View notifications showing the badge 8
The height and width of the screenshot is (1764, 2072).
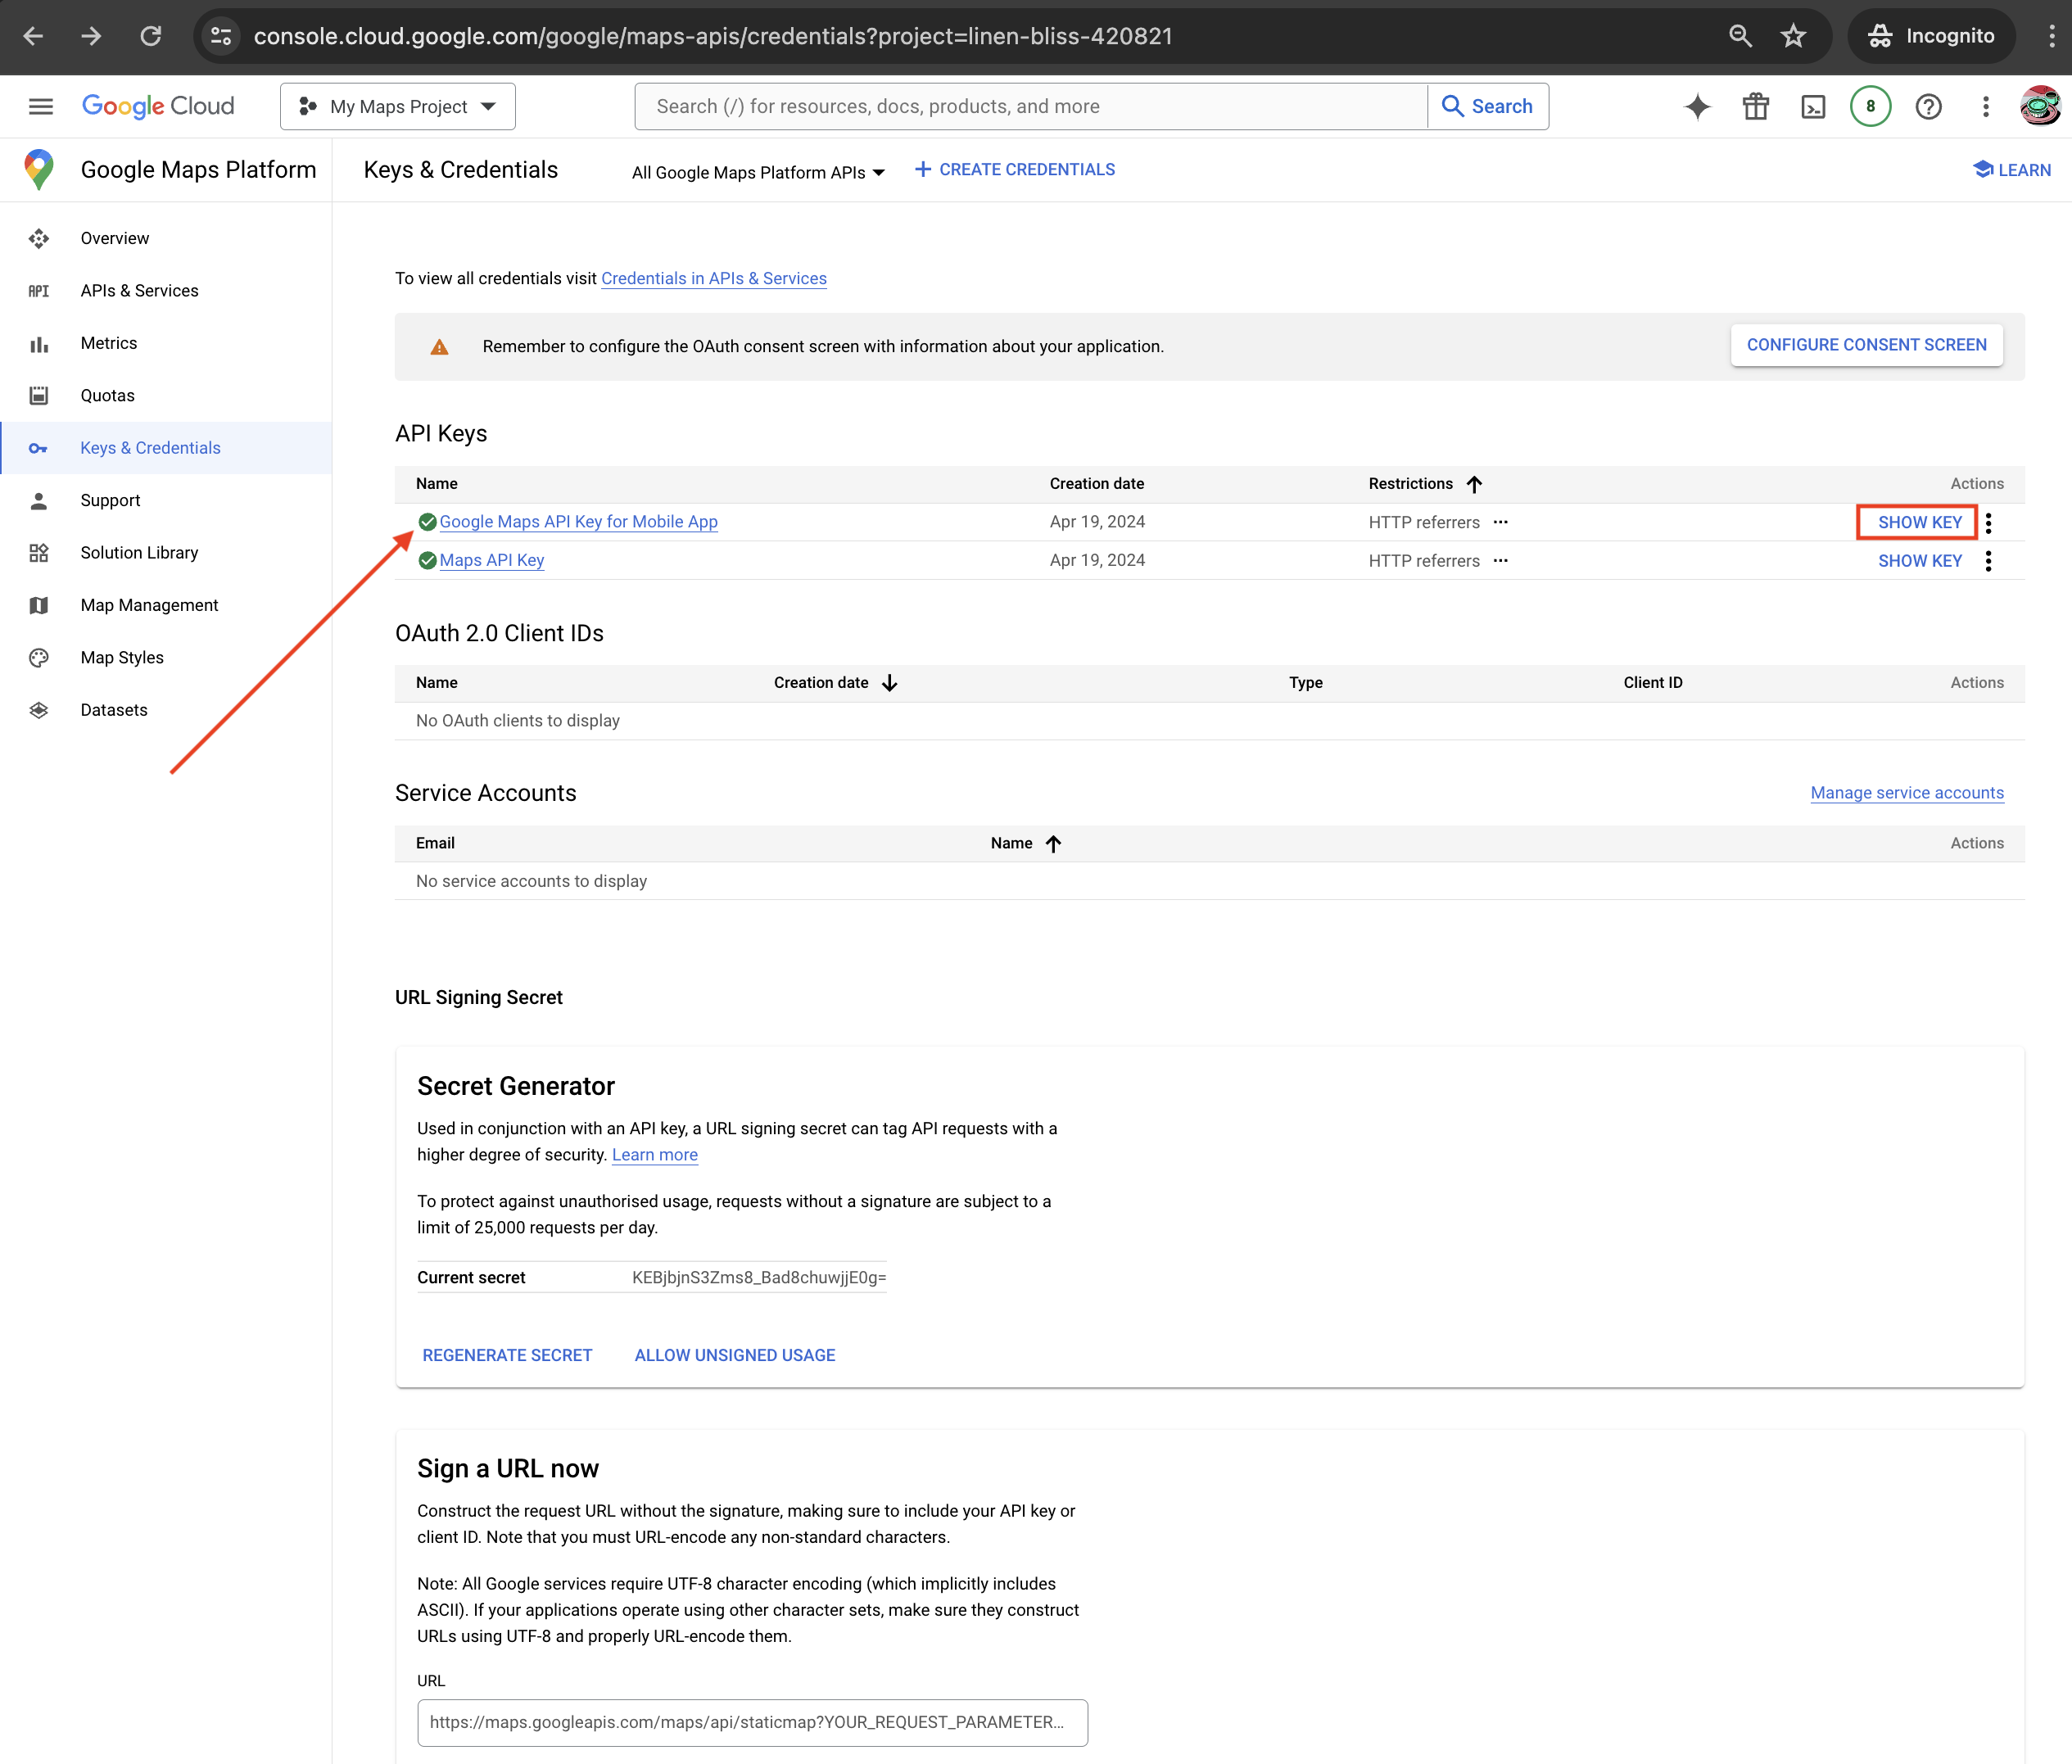tap(1870, 106)
